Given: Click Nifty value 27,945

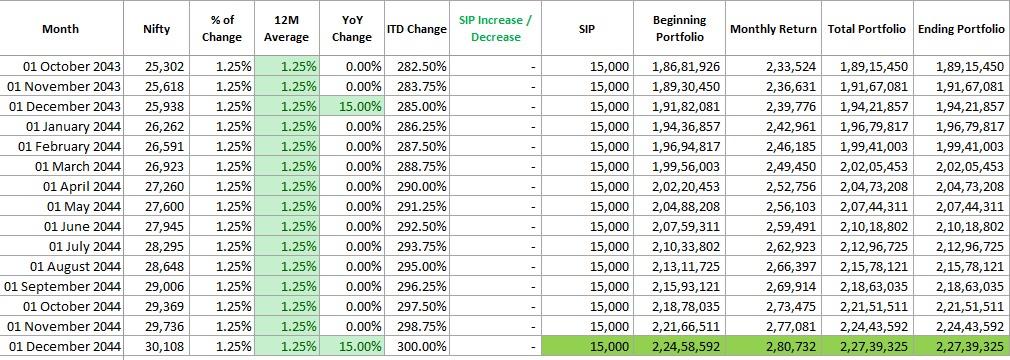Looking at the screenshot, I should click(157, 226).
